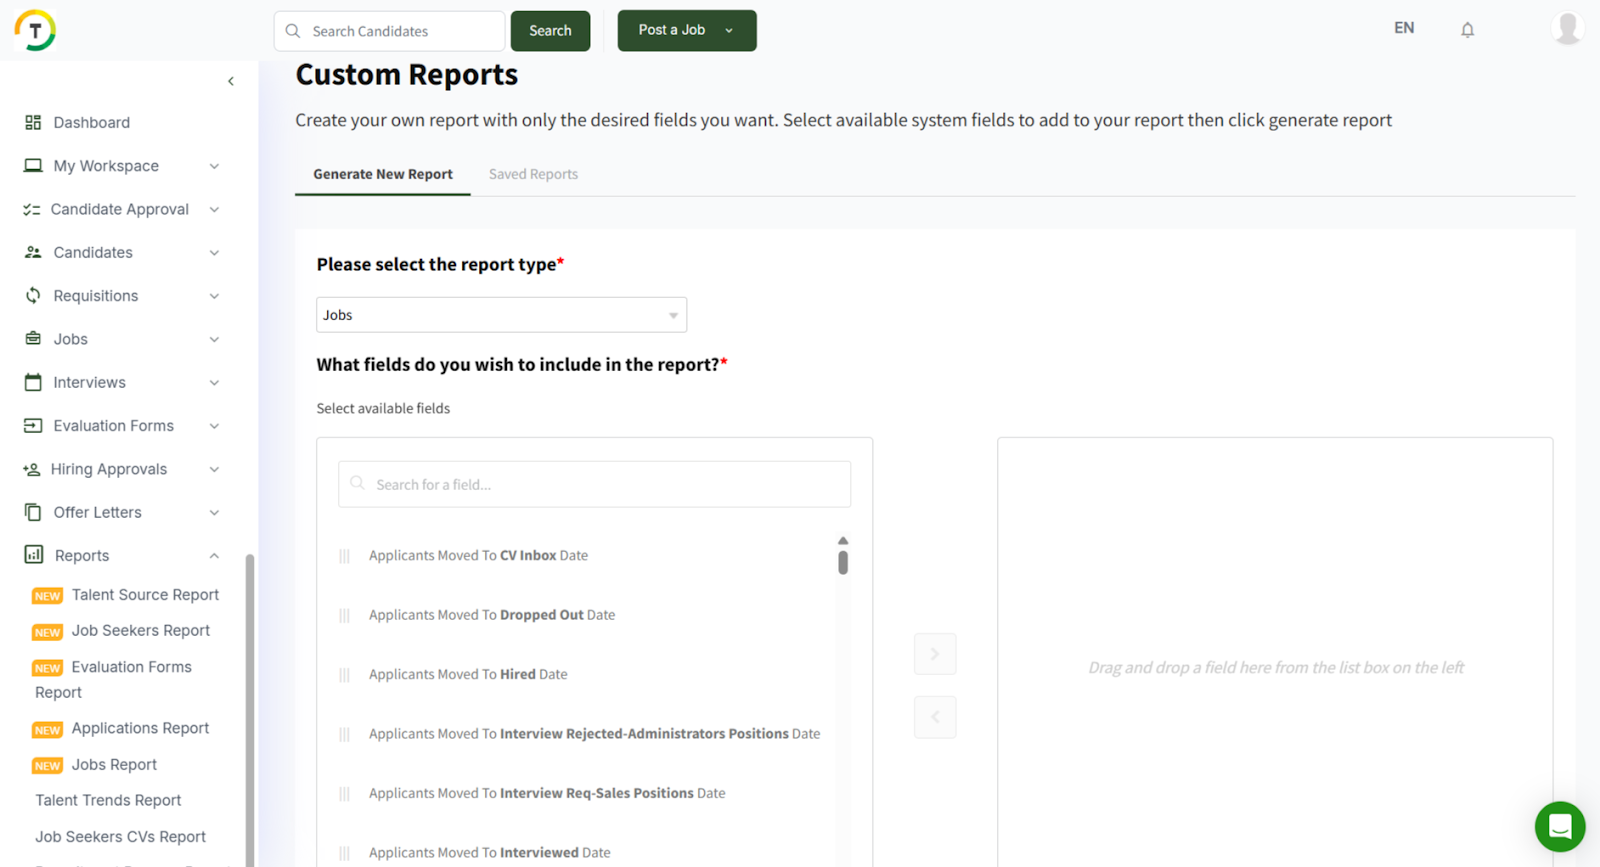
Task: Click the move-right arrow button
Action: (x=935, y=654)
